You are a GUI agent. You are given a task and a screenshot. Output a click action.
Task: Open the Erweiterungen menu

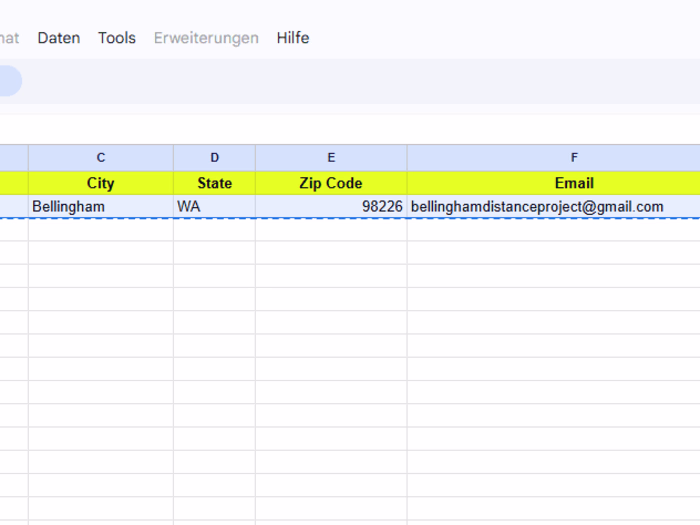tap(206, 38)
